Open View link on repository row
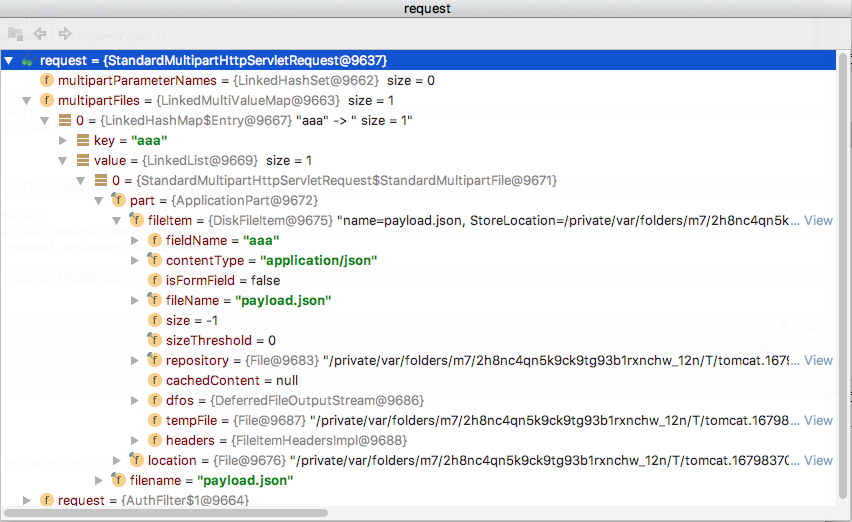 point(818,361)
